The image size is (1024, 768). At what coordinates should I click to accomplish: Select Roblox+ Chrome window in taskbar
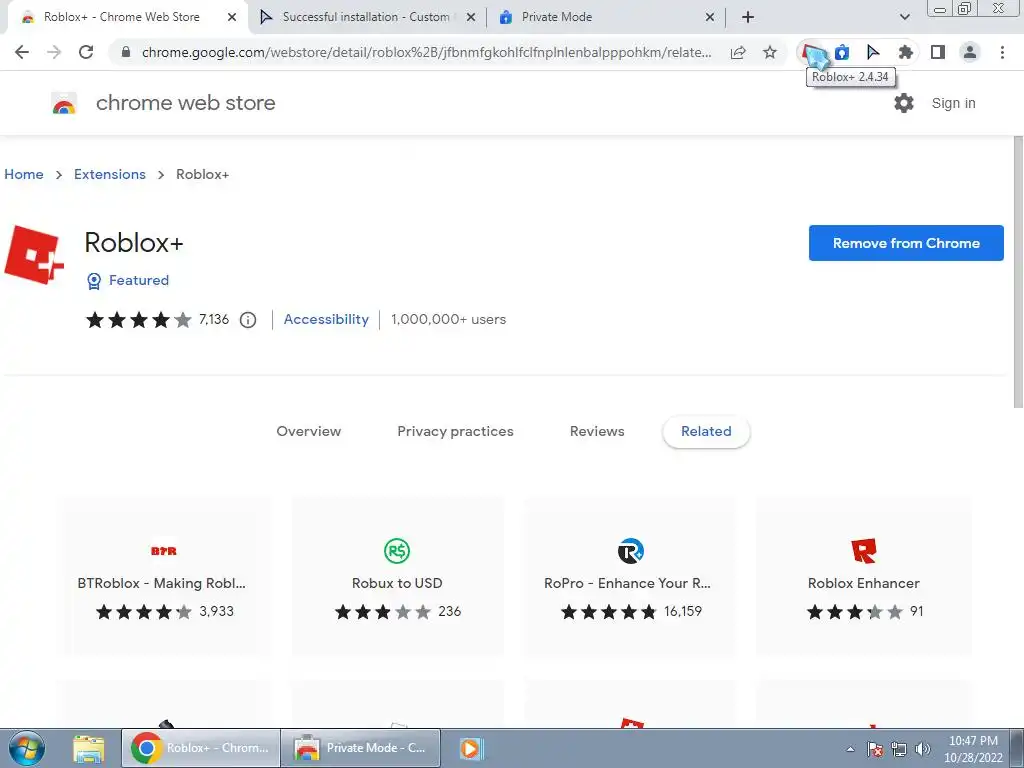point(200,748)
